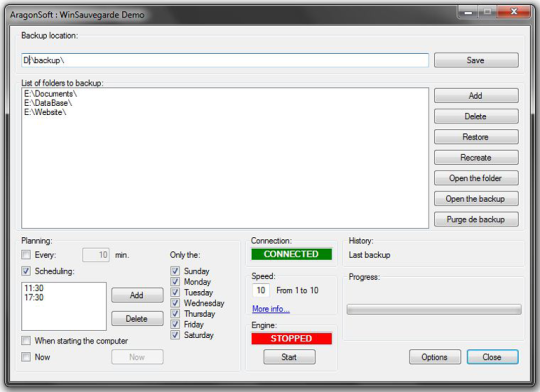Click the Recreate button

point(476,158)
